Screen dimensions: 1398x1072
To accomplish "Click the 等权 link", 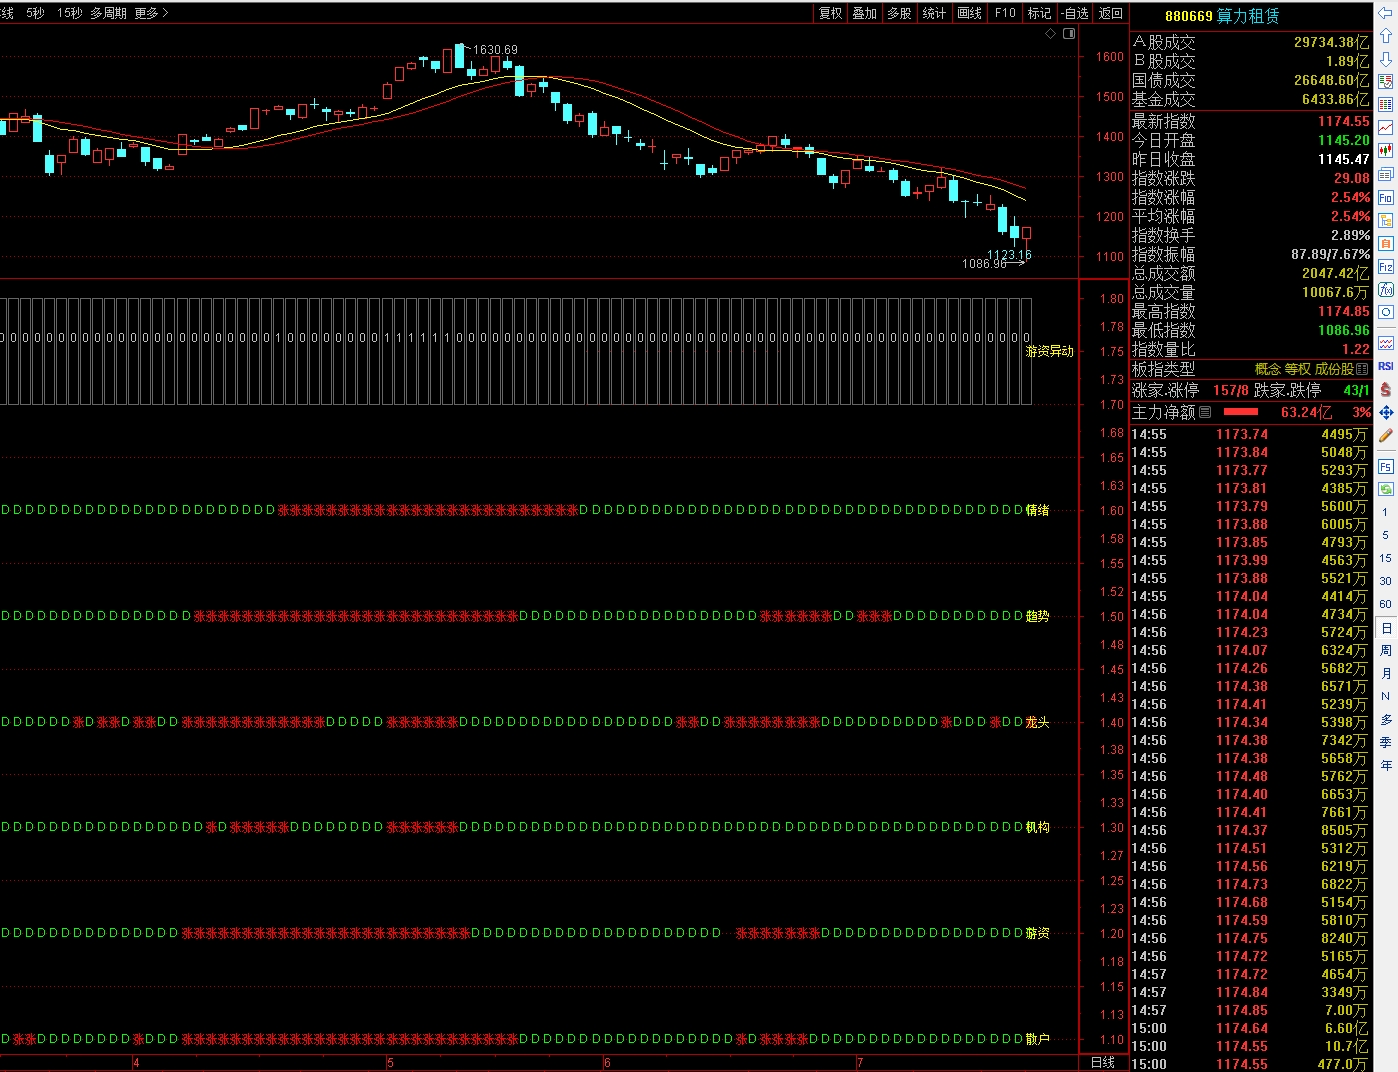I will coord(1297,369).
